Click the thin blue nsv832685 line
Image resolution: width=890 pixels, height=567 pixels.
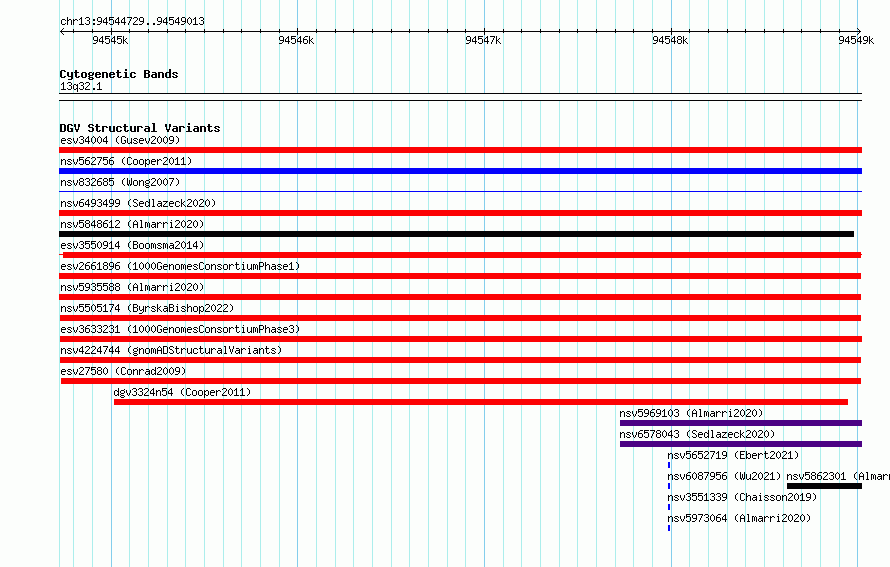[460, 192]
